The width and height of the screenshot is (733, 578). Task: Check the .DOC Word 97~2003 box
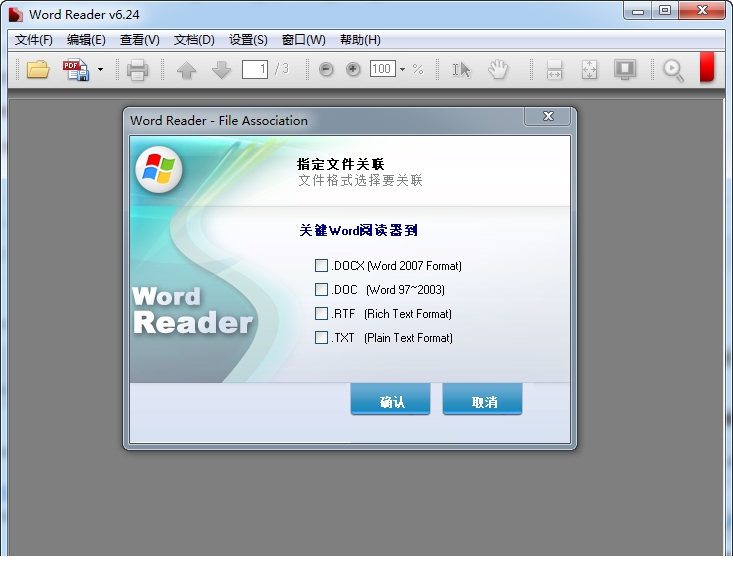click(321, 289)
